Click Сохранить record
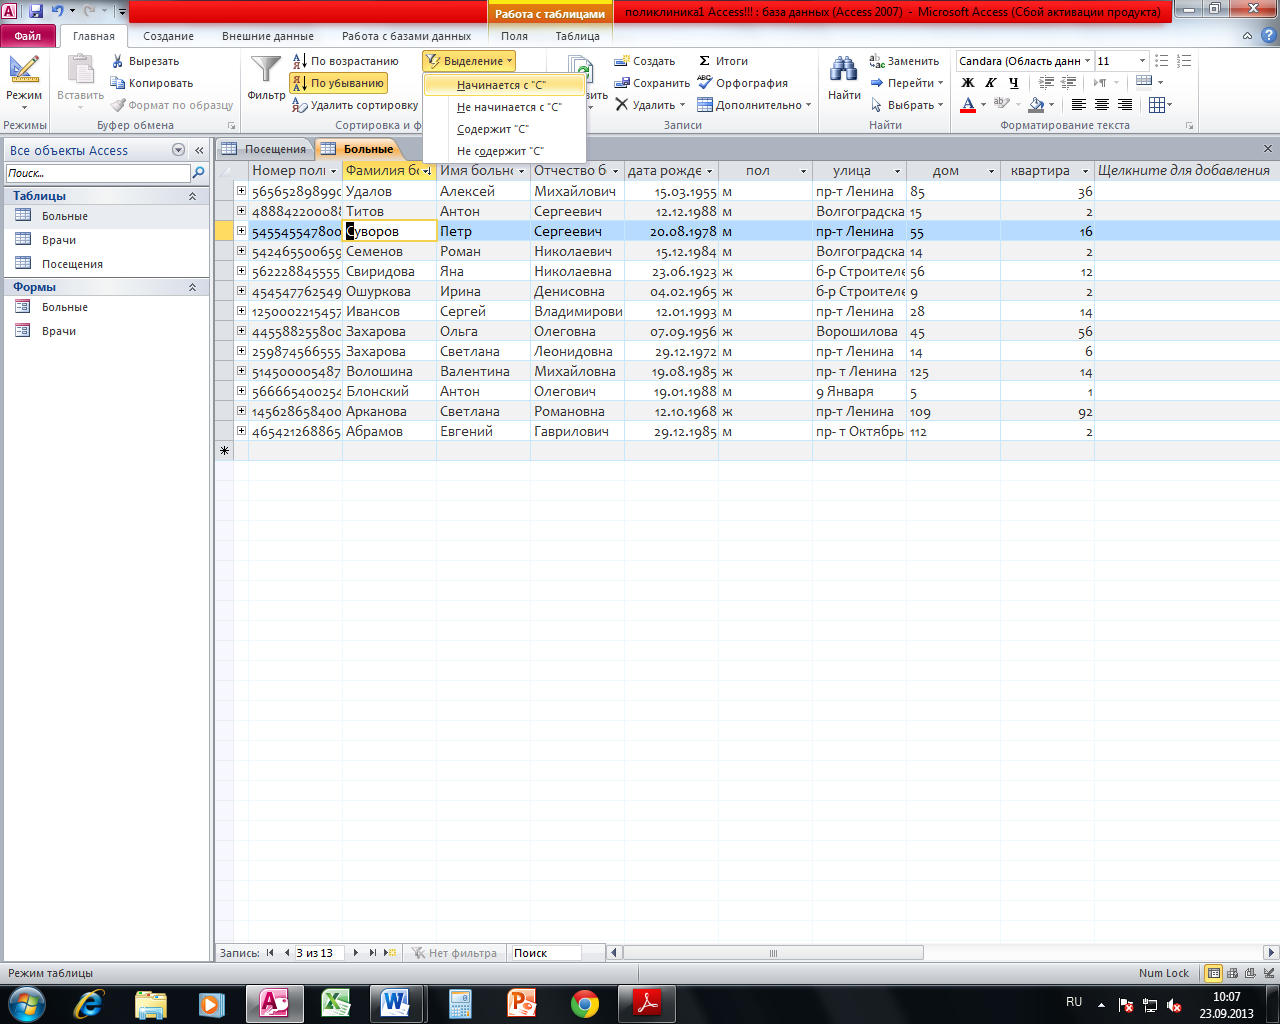 pos(652,83)
